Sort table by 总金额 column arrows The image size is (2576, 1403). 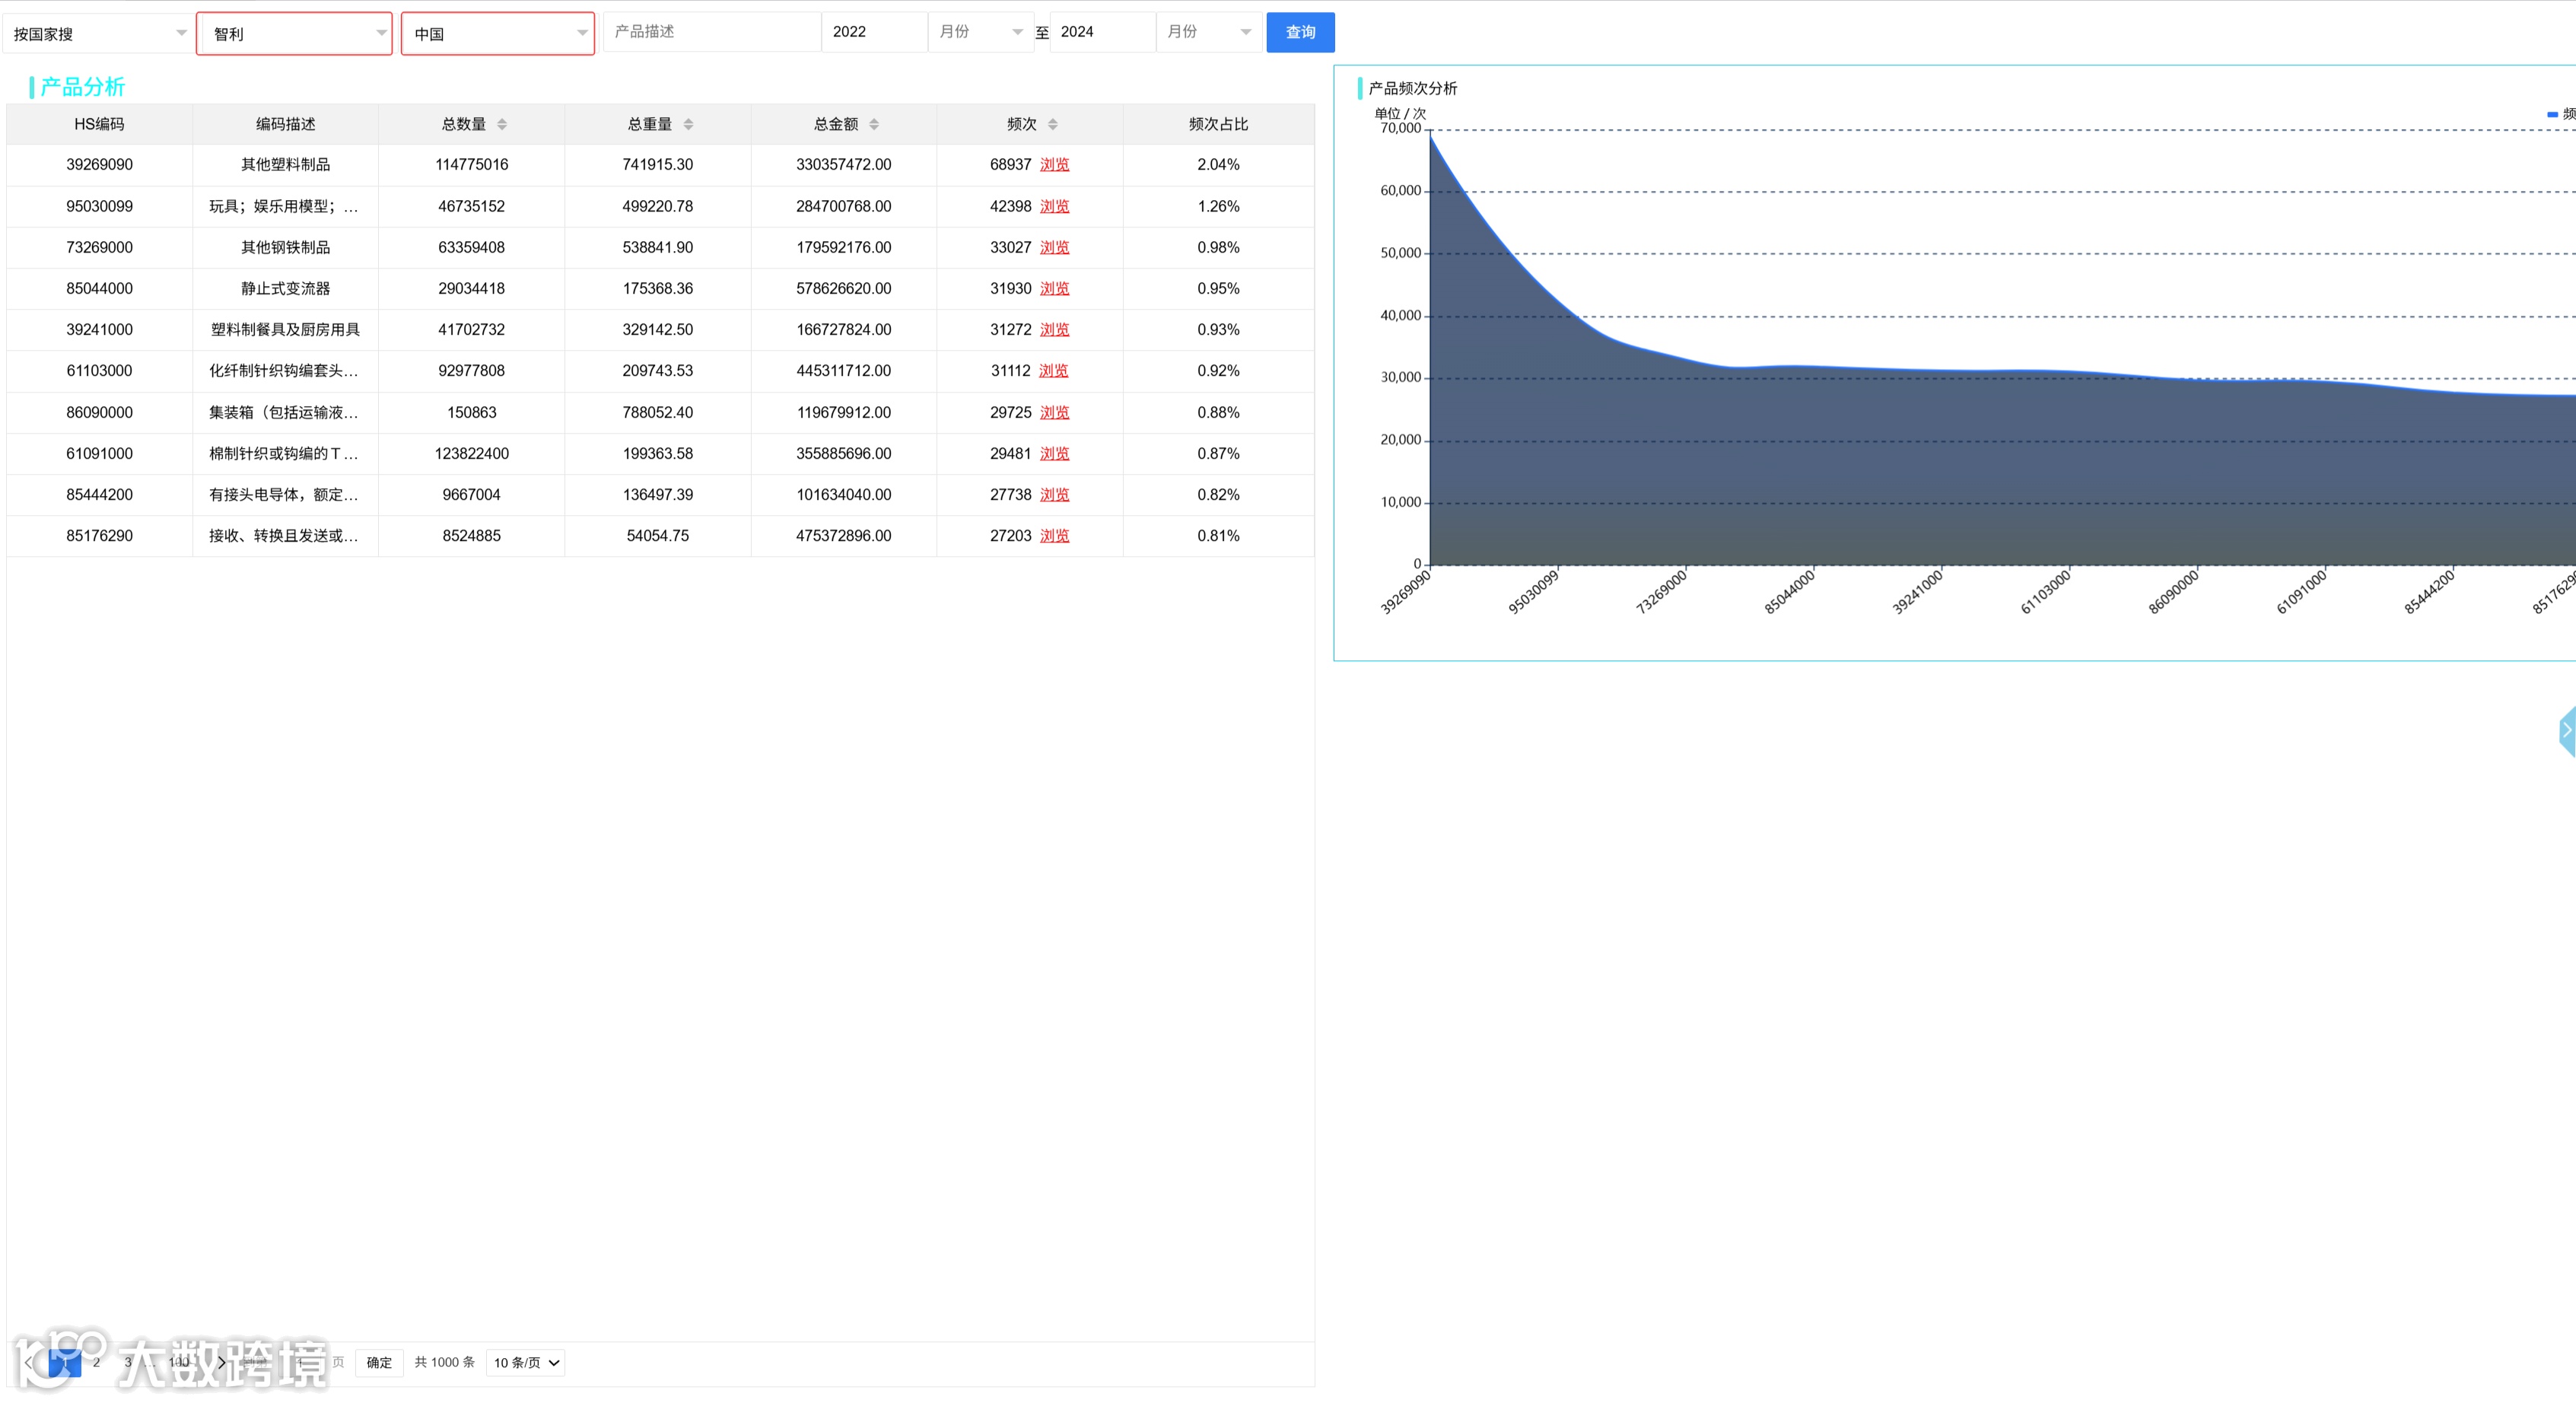[x=874, y=124]
